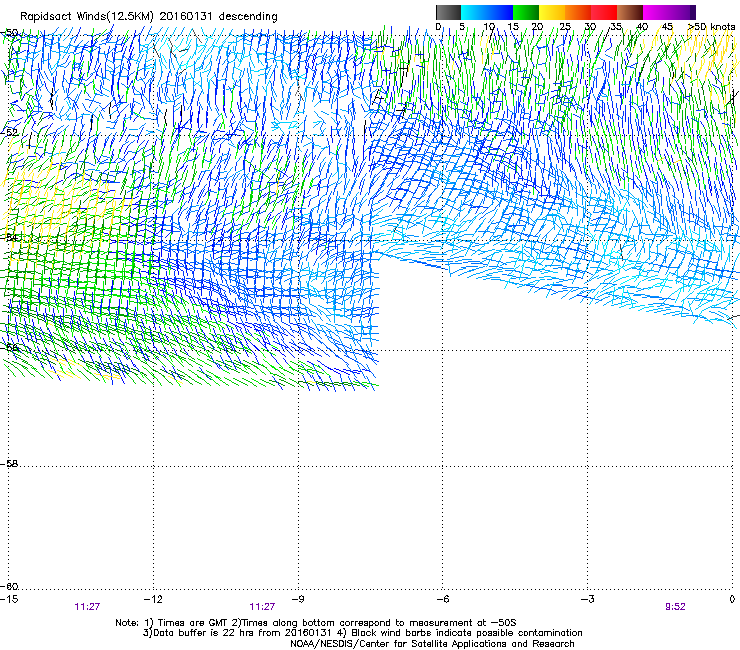Viewport: 740px width, 650px height.
Task: Click the '20' legend scale label
Action: click(x=538, y=26)
